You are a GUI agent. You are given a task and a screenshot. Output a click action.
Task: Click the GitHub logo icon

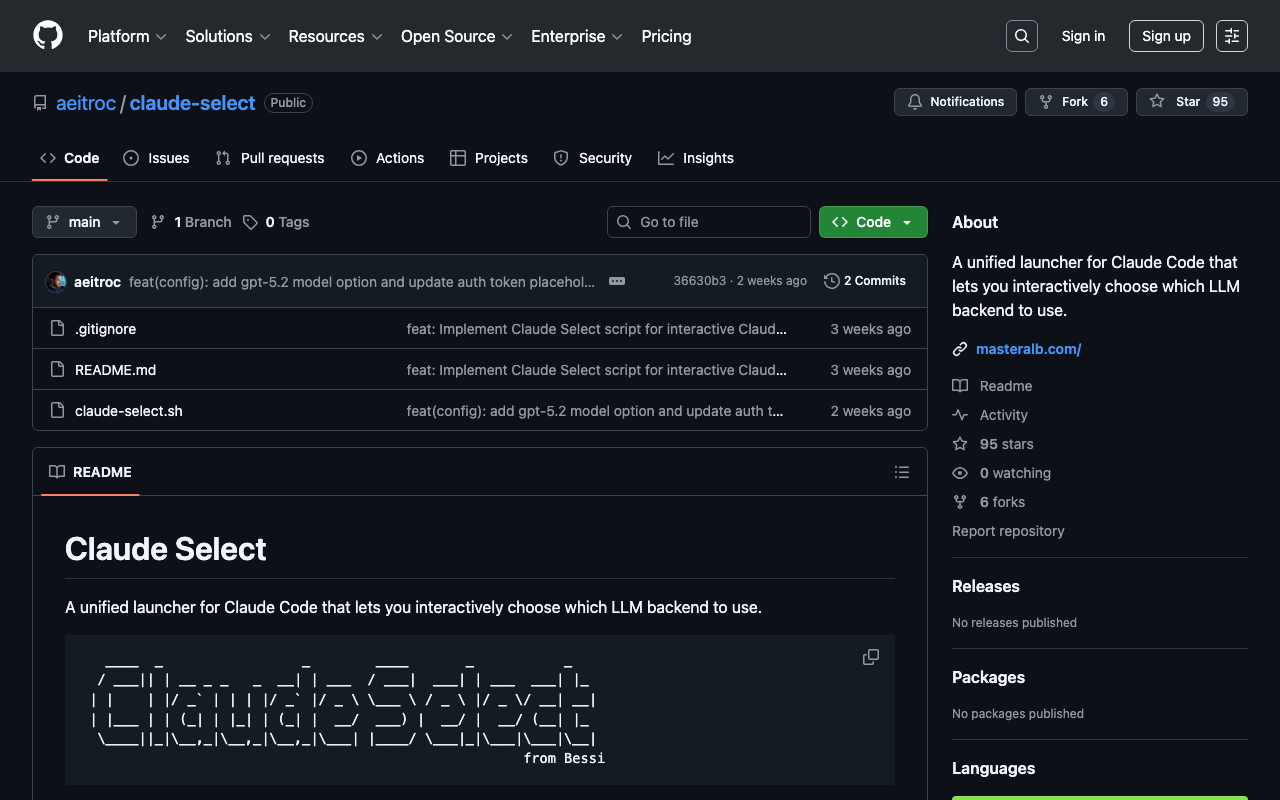48,36
